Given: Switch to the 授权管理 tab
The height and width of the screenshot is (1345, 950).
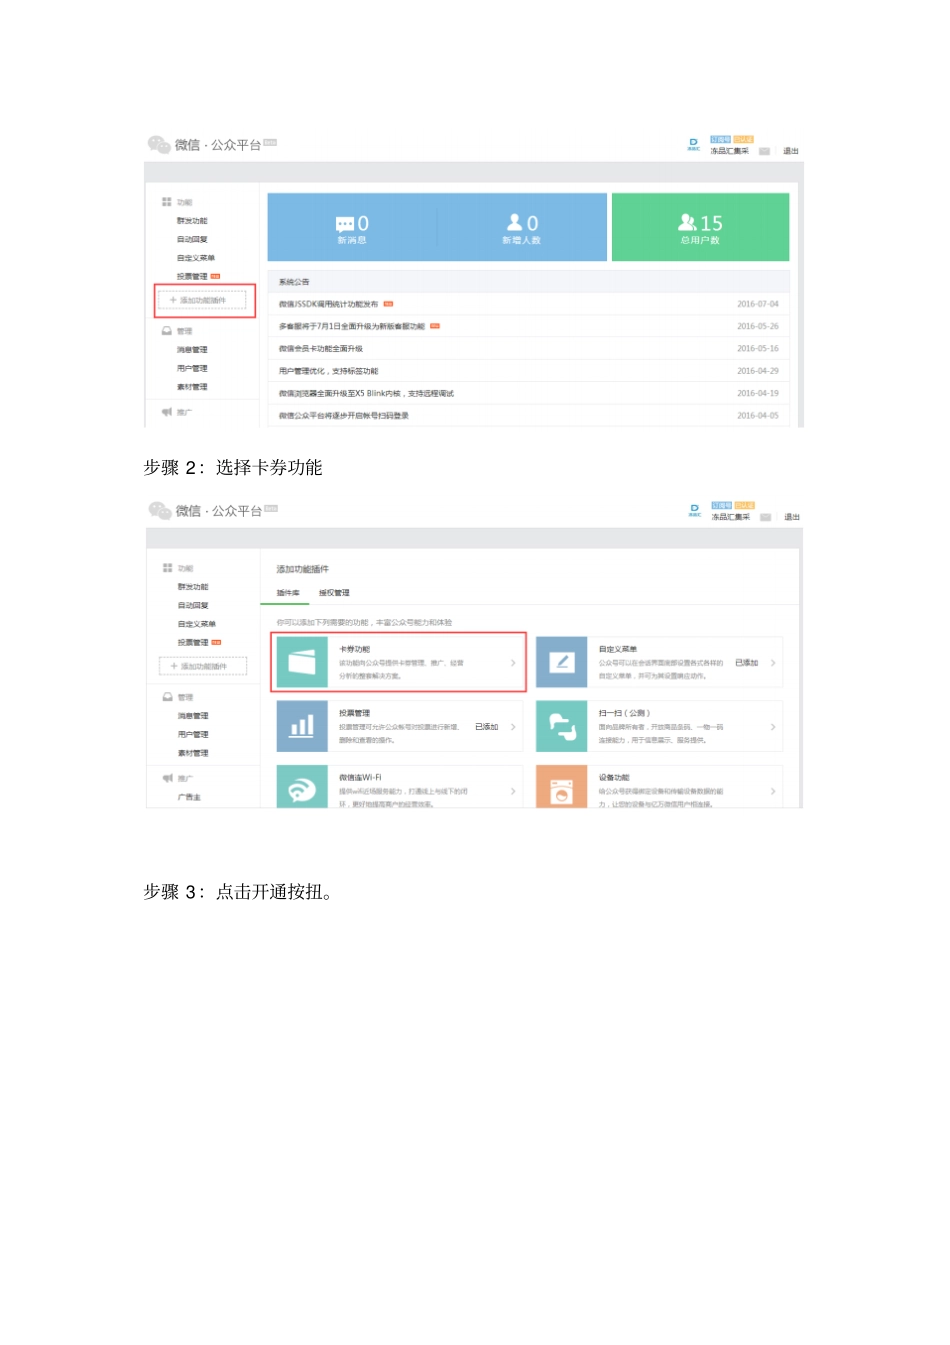Looking at the screenshot, I should point(334,593).
